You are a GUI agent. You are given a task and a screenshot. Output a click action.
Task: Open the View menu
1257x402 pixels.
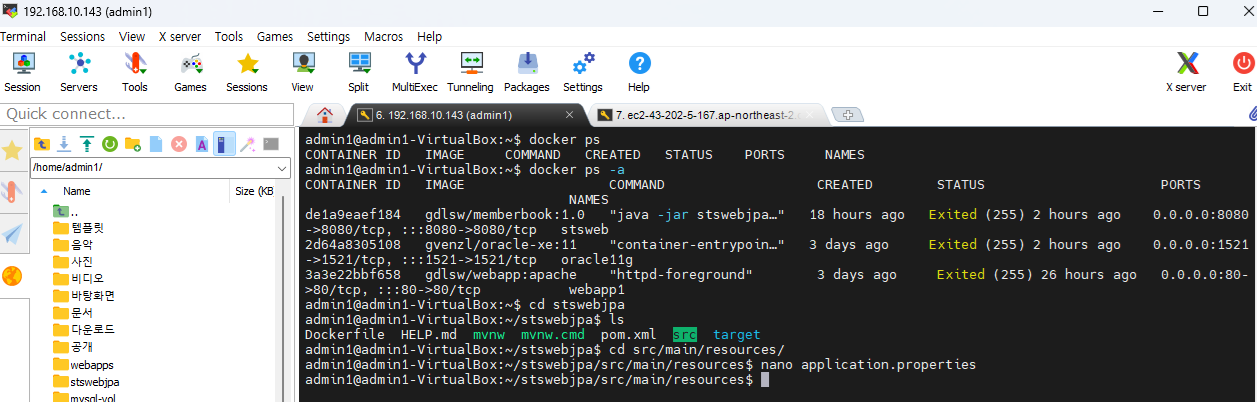(x=132, y=36)
